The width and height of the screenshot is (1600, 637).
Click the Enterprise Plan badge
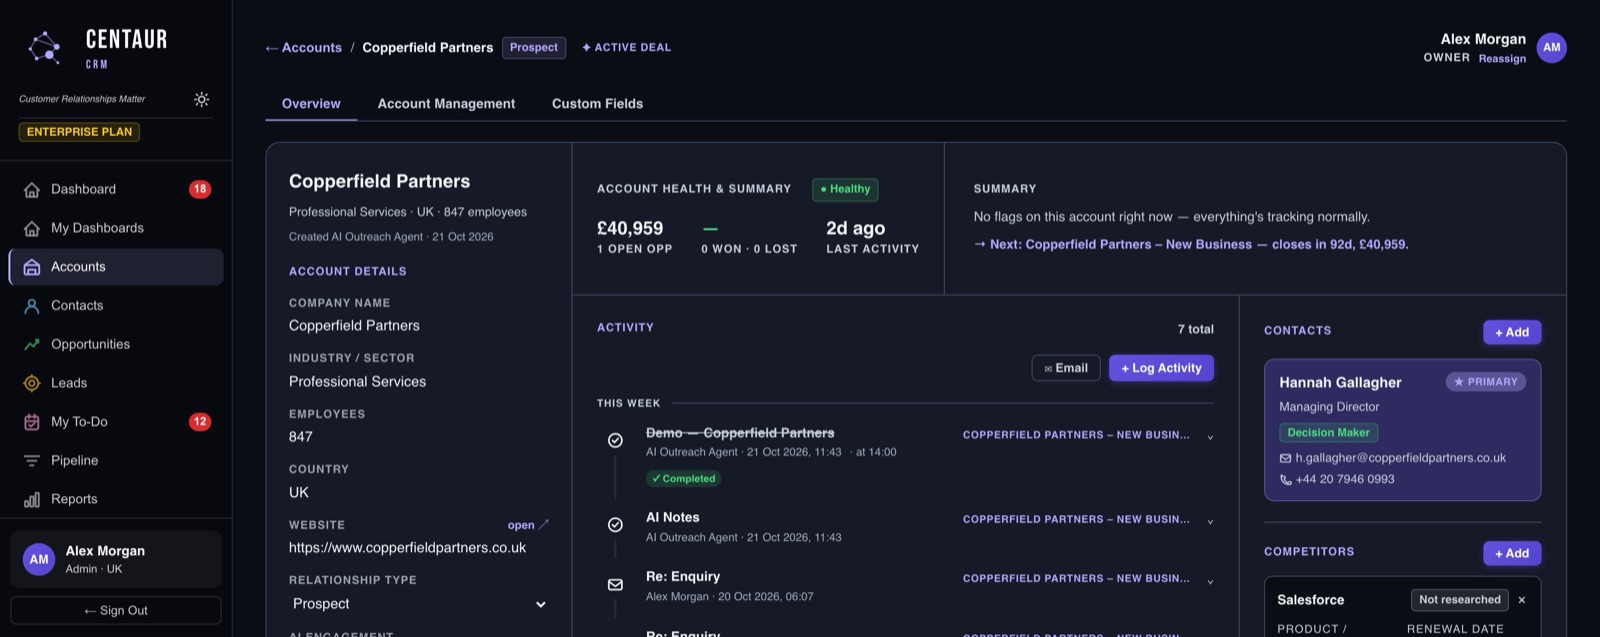79,132
